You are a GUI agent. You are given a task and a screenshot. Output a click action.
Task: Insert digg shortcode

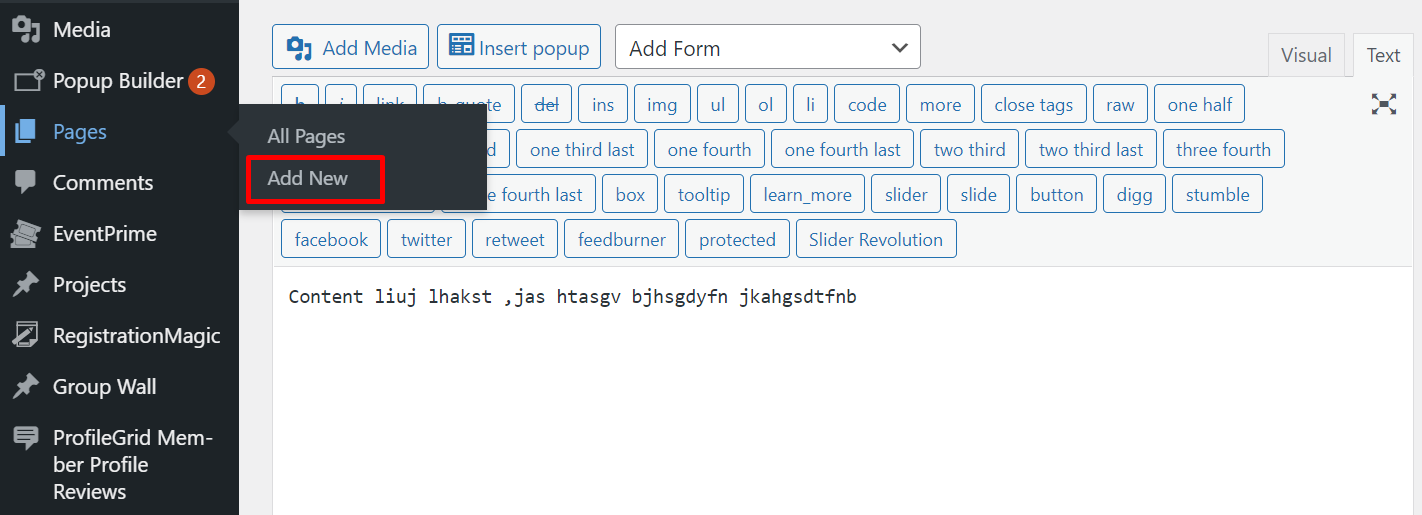pyautogui.click(x=1135, y=195)
